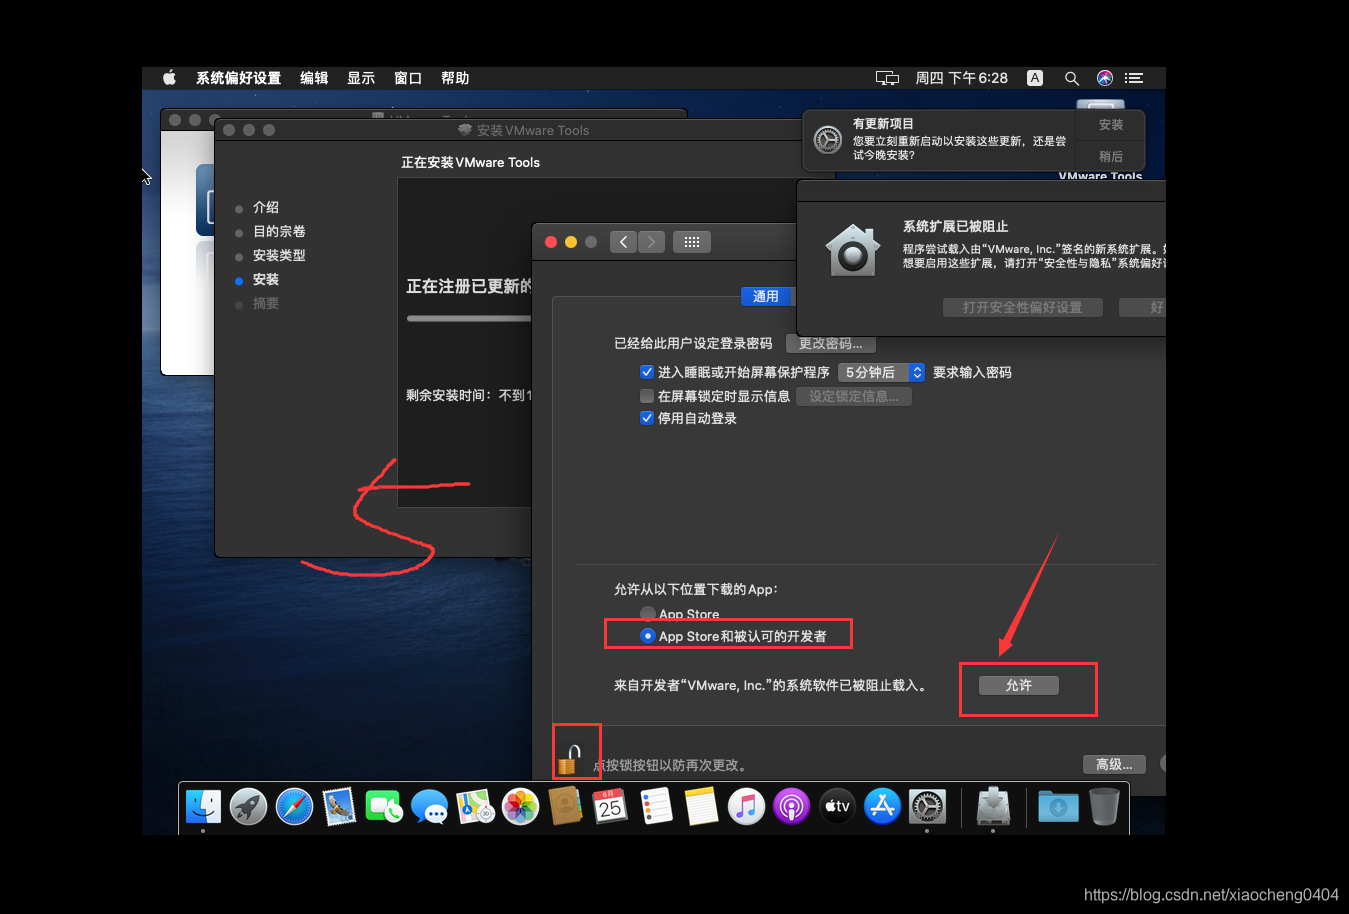Click 打开安全性偏好设置 in the alert
Viewport: 1349px width, 914px height.
(x=1022, y=307)
